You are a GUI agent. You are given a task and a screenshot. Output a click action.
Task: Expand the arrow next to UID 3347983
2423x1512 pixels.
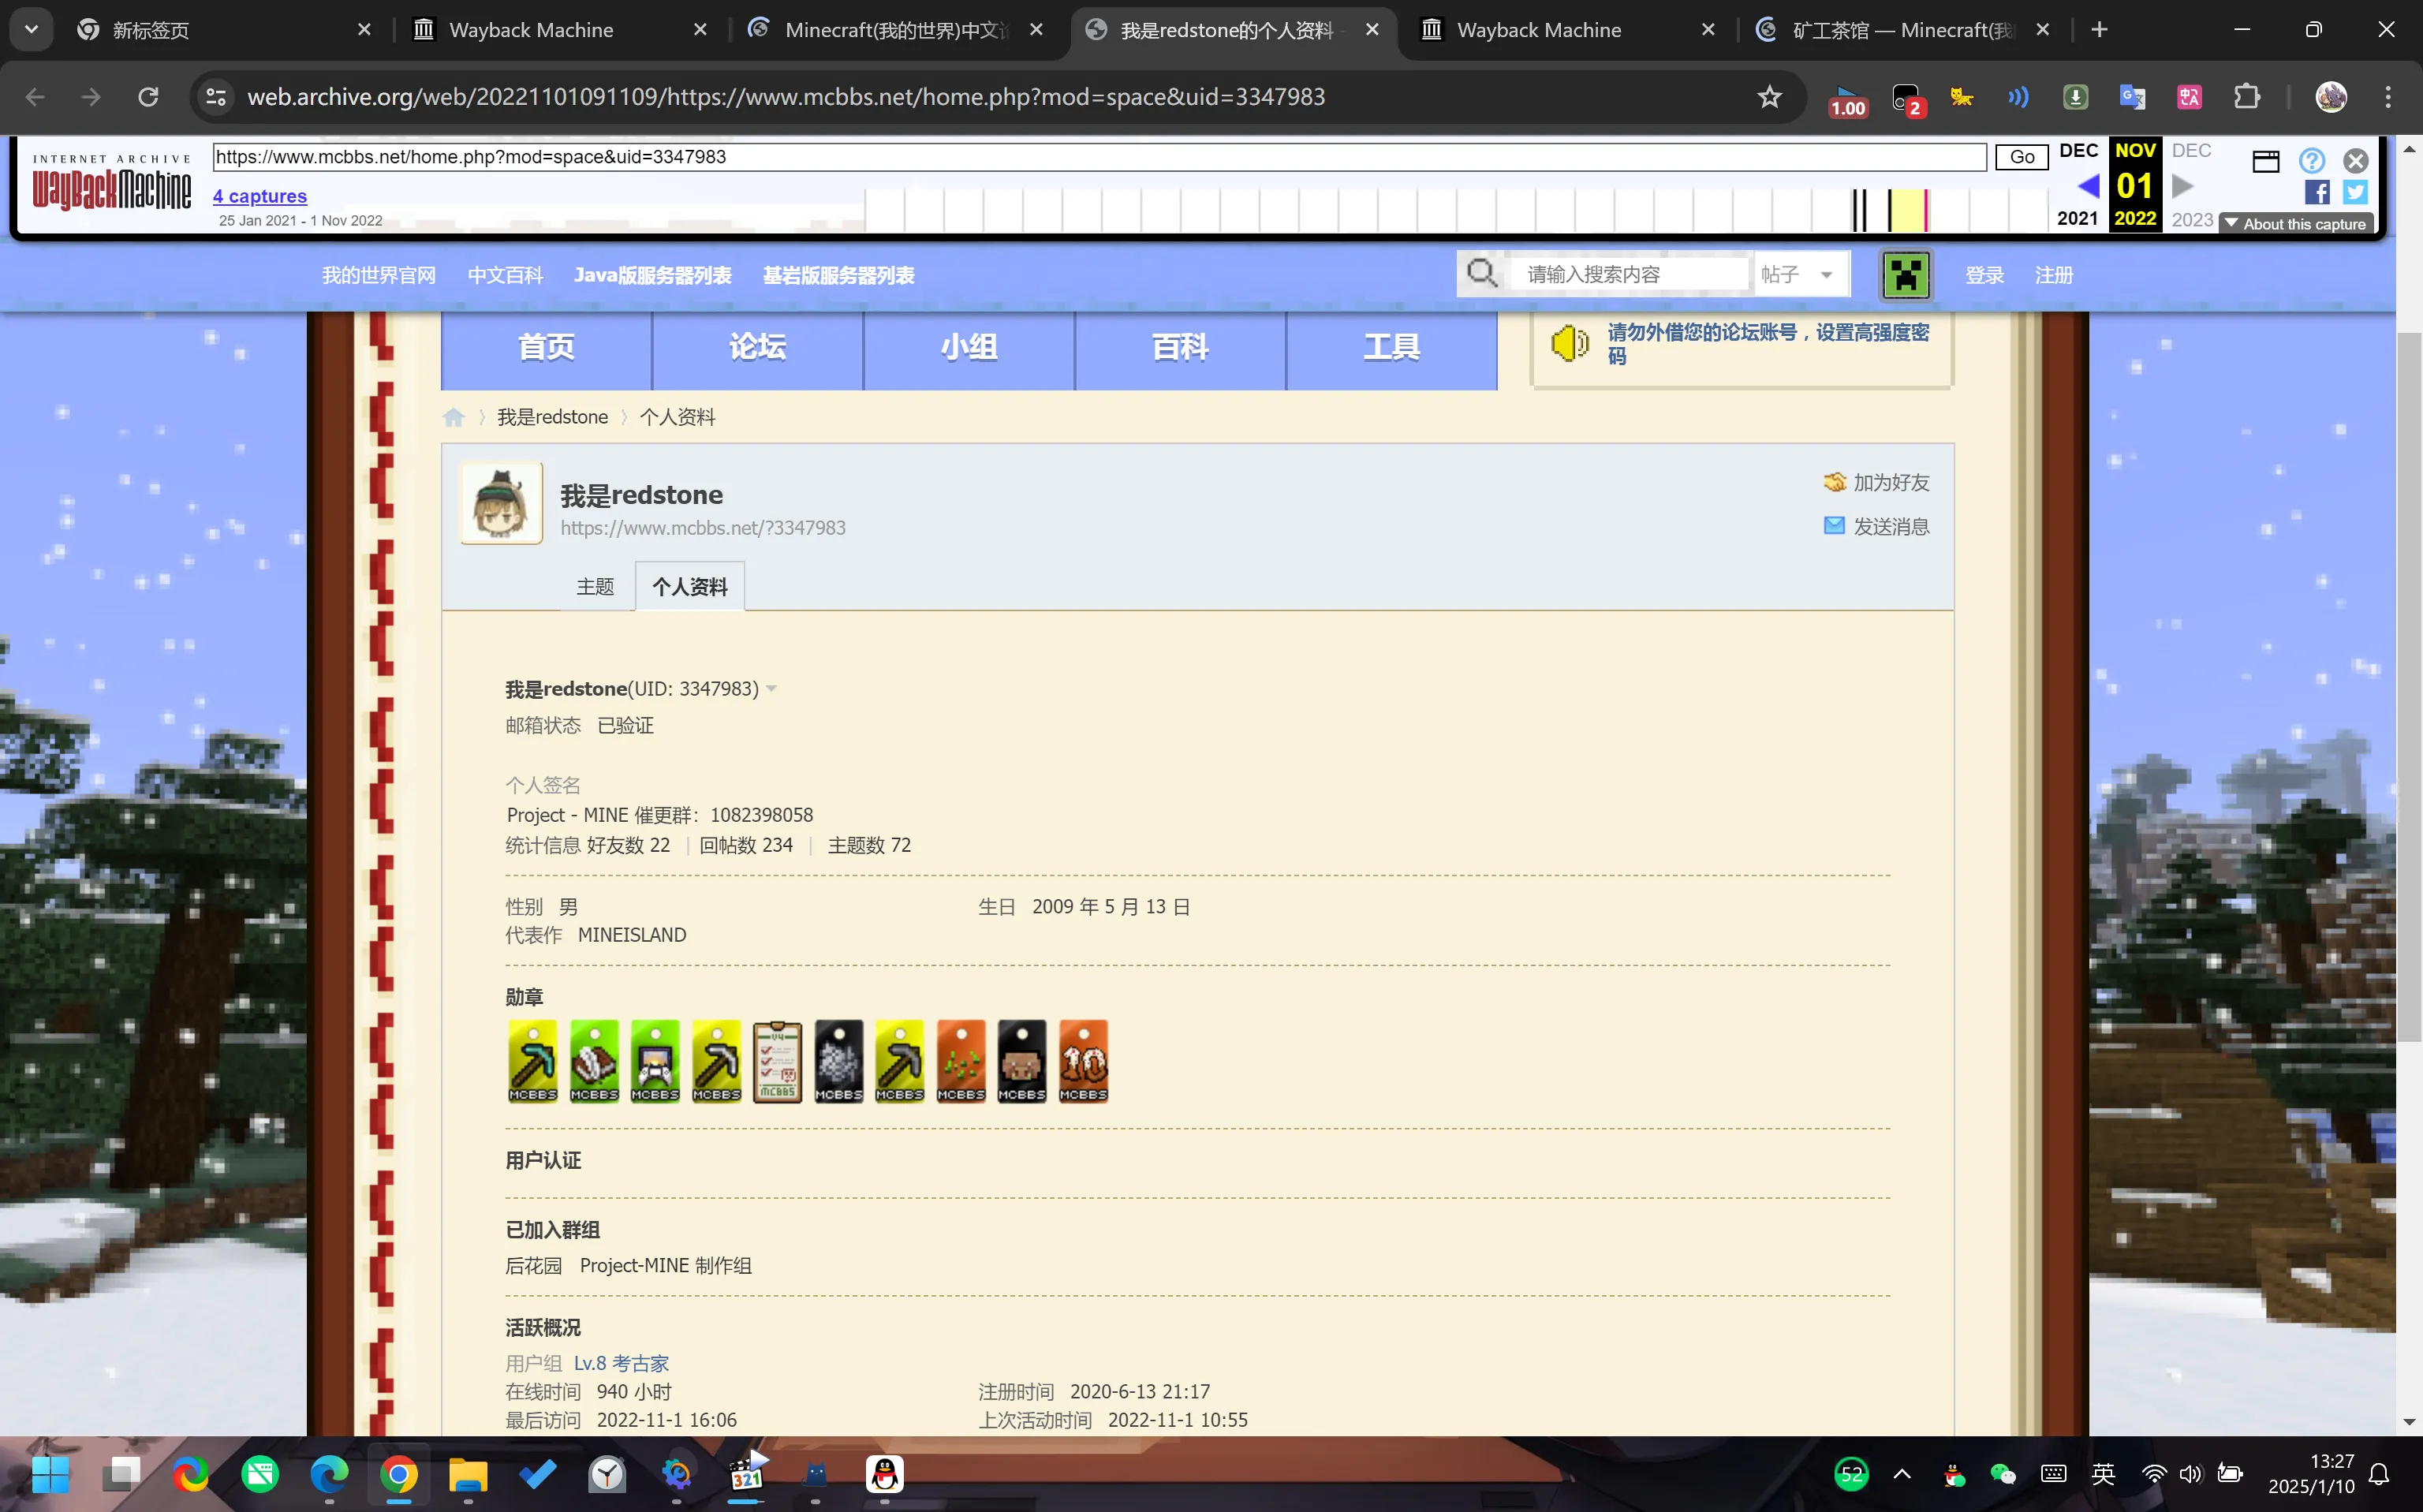[771, 690]
